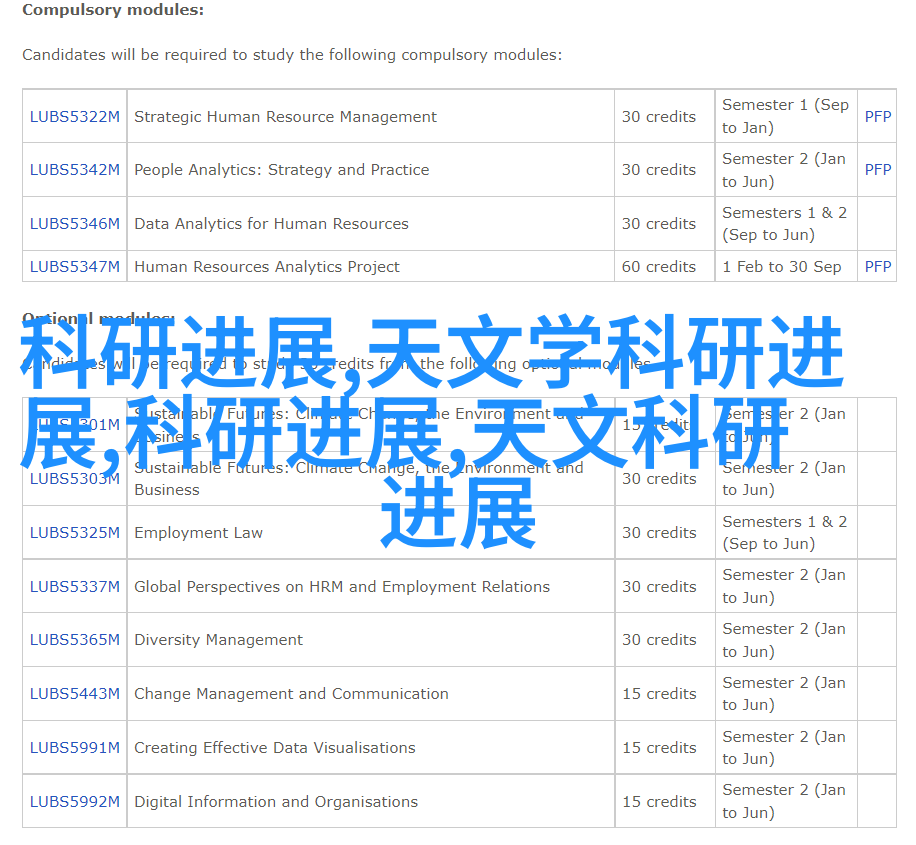The height and width of the screenshot is (845, 916).
Task: Follow PFP link in Human Resources Analytics Project row
Action: [x=877, y=267]
